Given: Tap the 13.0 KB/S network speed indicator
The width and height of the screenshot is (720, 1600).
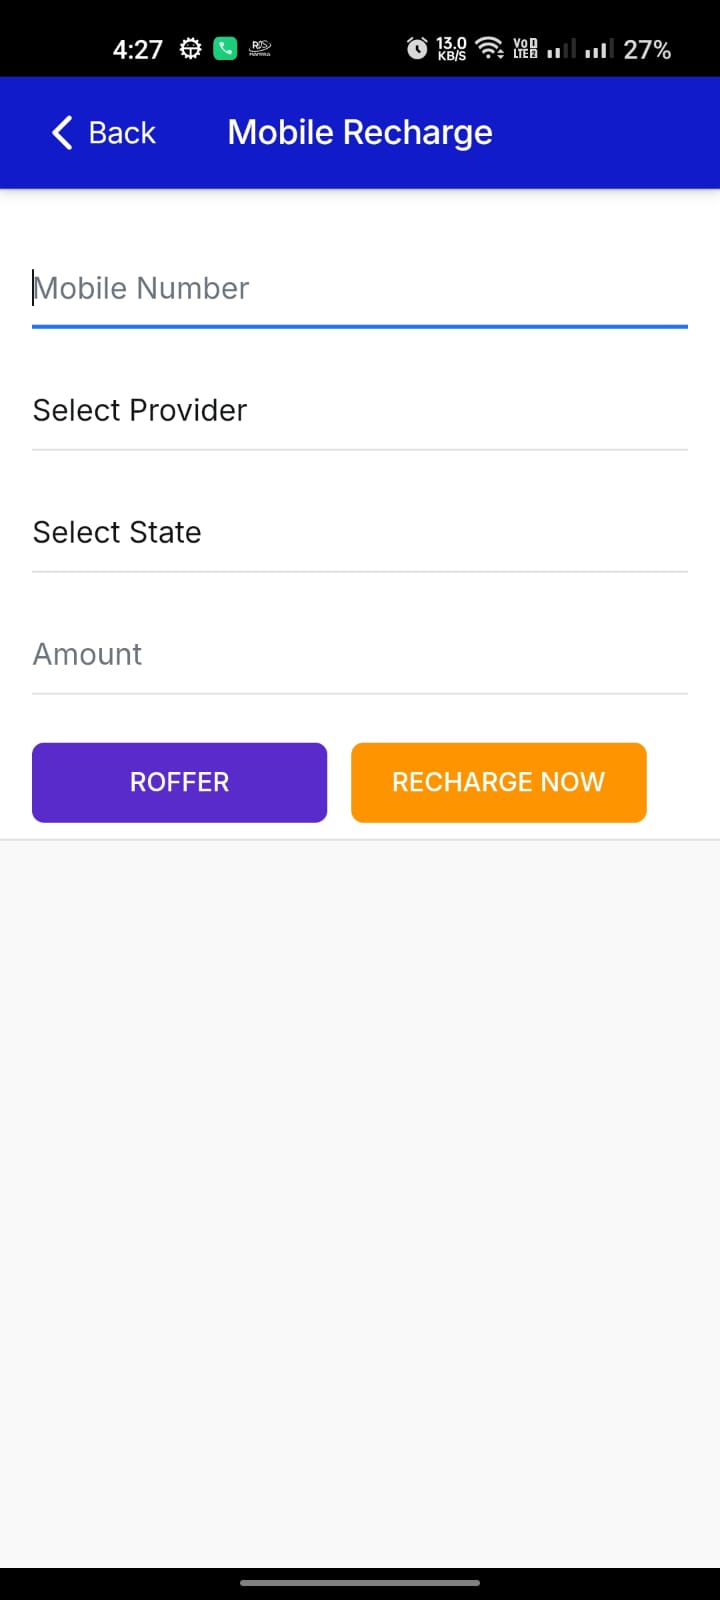Looking at the screenshot, I should point(451,48).
